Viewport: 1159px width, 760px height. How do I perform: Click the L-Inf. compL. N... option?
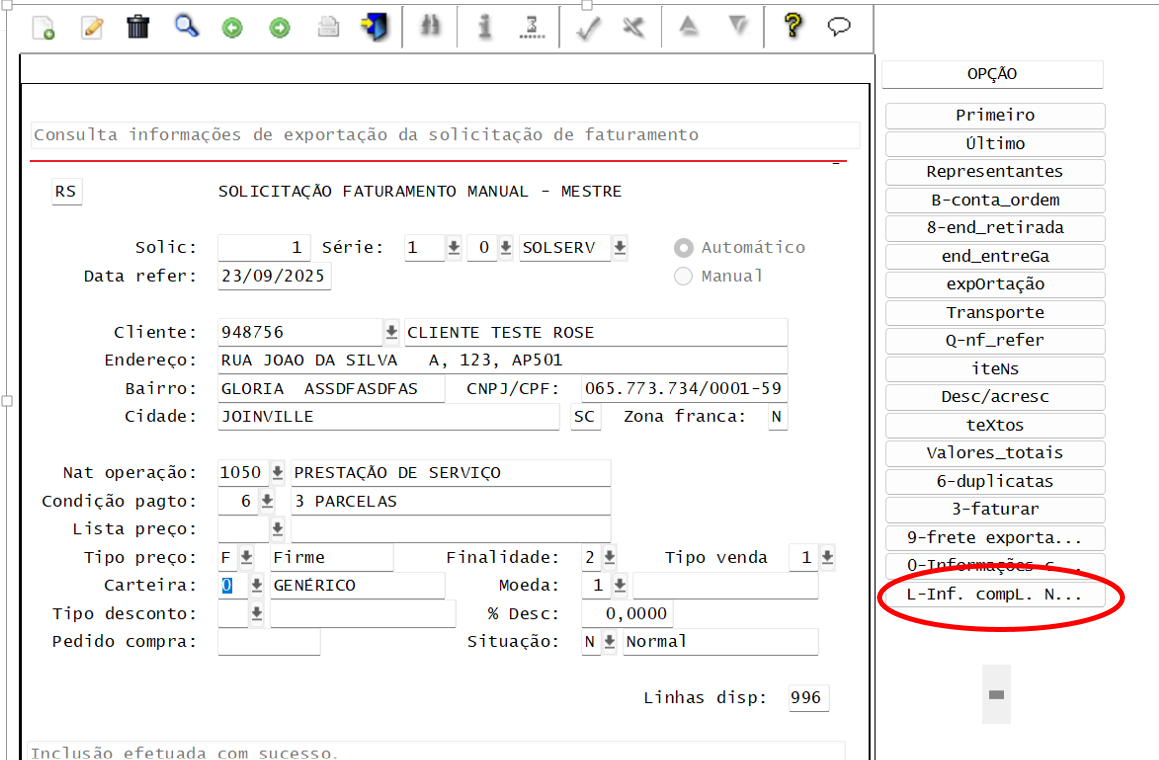995,594
